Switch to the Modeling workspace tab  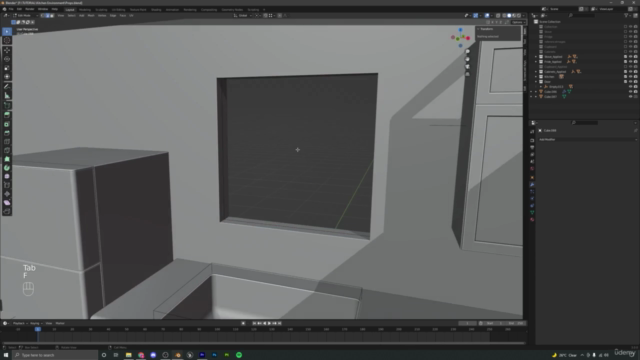tap(85, 9)
